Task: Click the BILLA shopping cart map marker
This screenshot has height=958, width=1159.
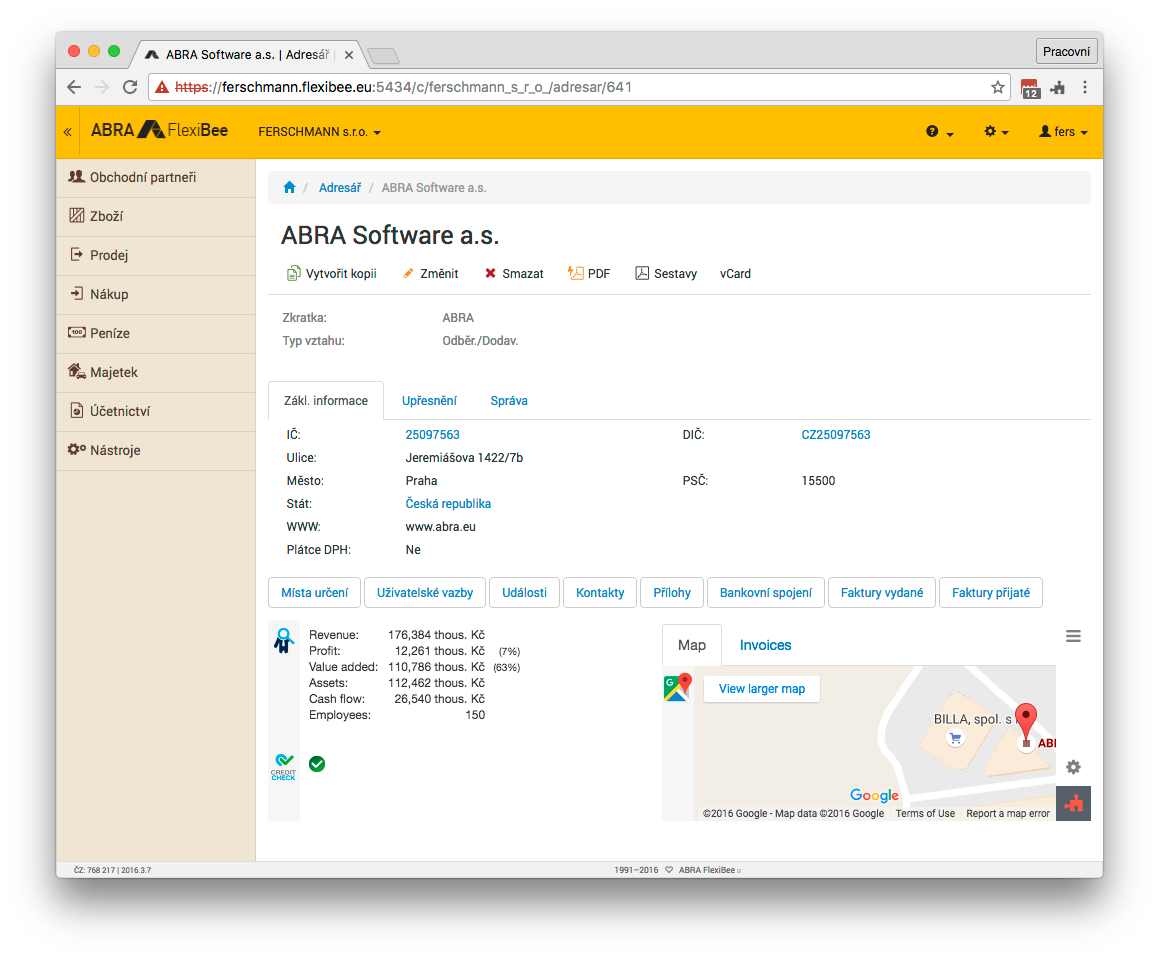Action: (x=956, y=738)
